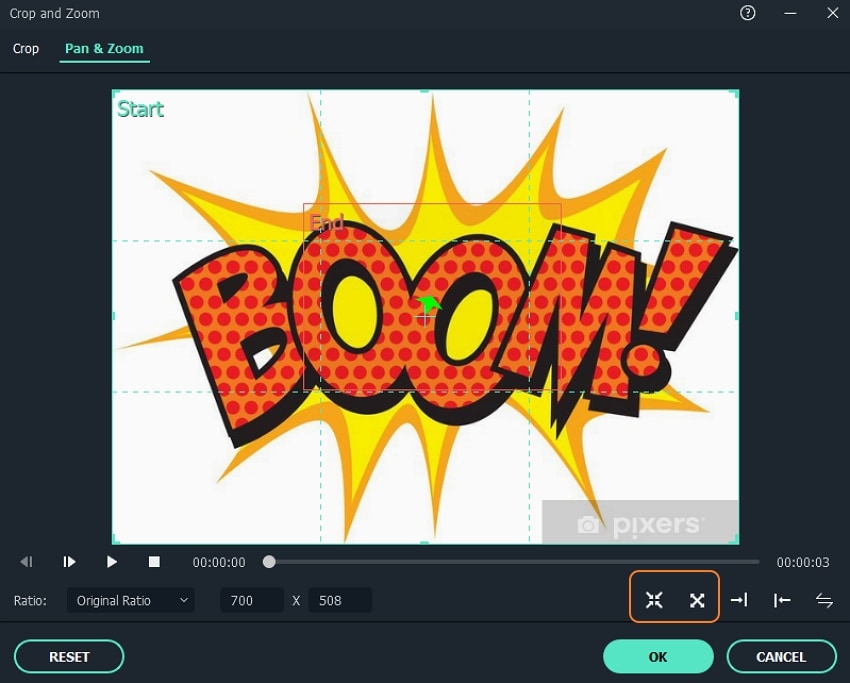Click the top-right corner handle of Start frame
This screenshot has height=683, width=850.
coord(736,93)
